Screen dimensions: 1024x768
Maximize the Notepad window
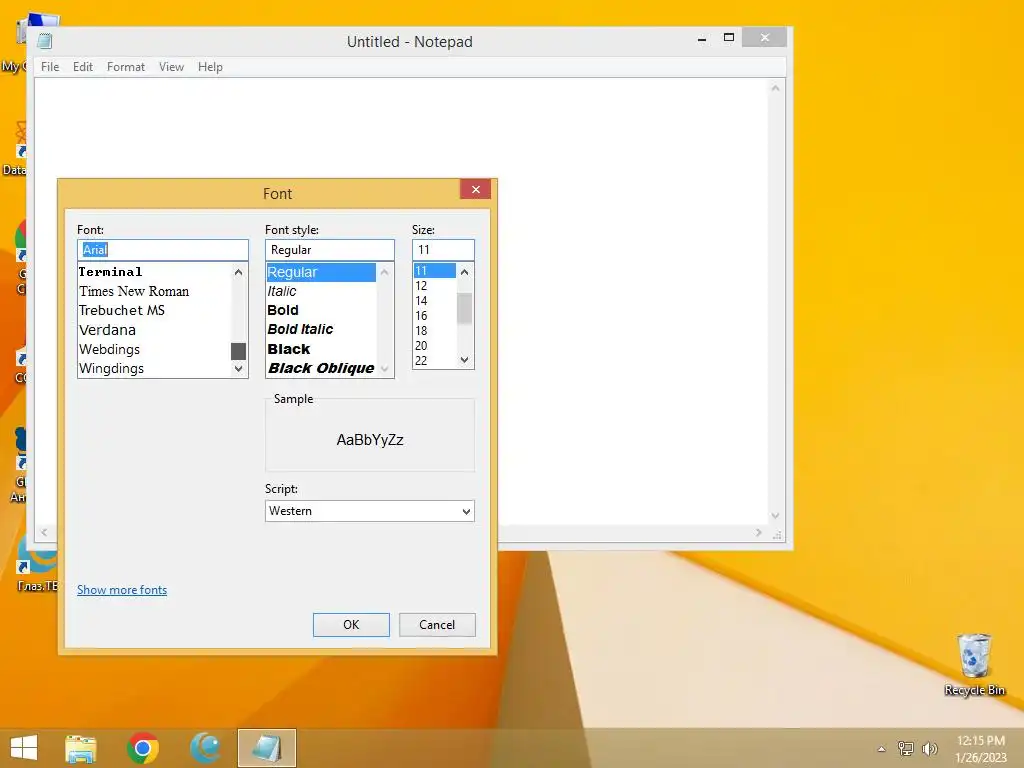point(729,38)
